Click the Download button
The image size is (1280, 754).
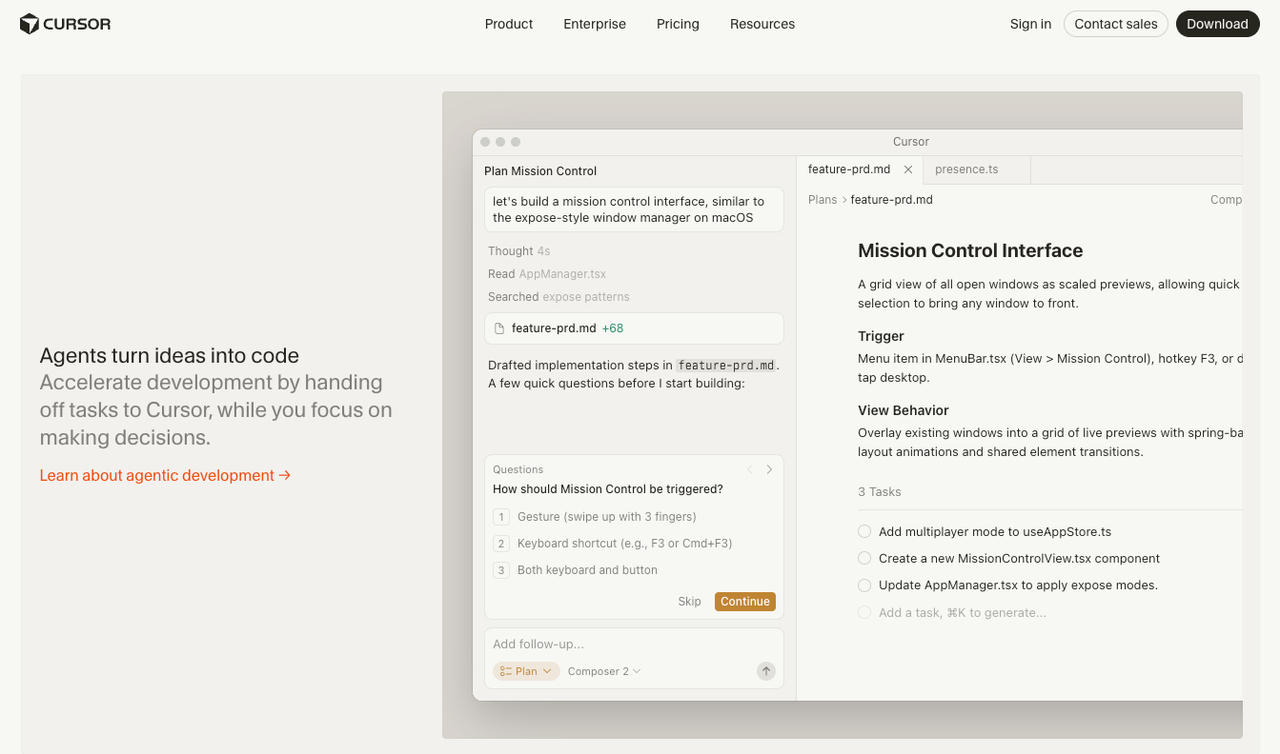1217,24
